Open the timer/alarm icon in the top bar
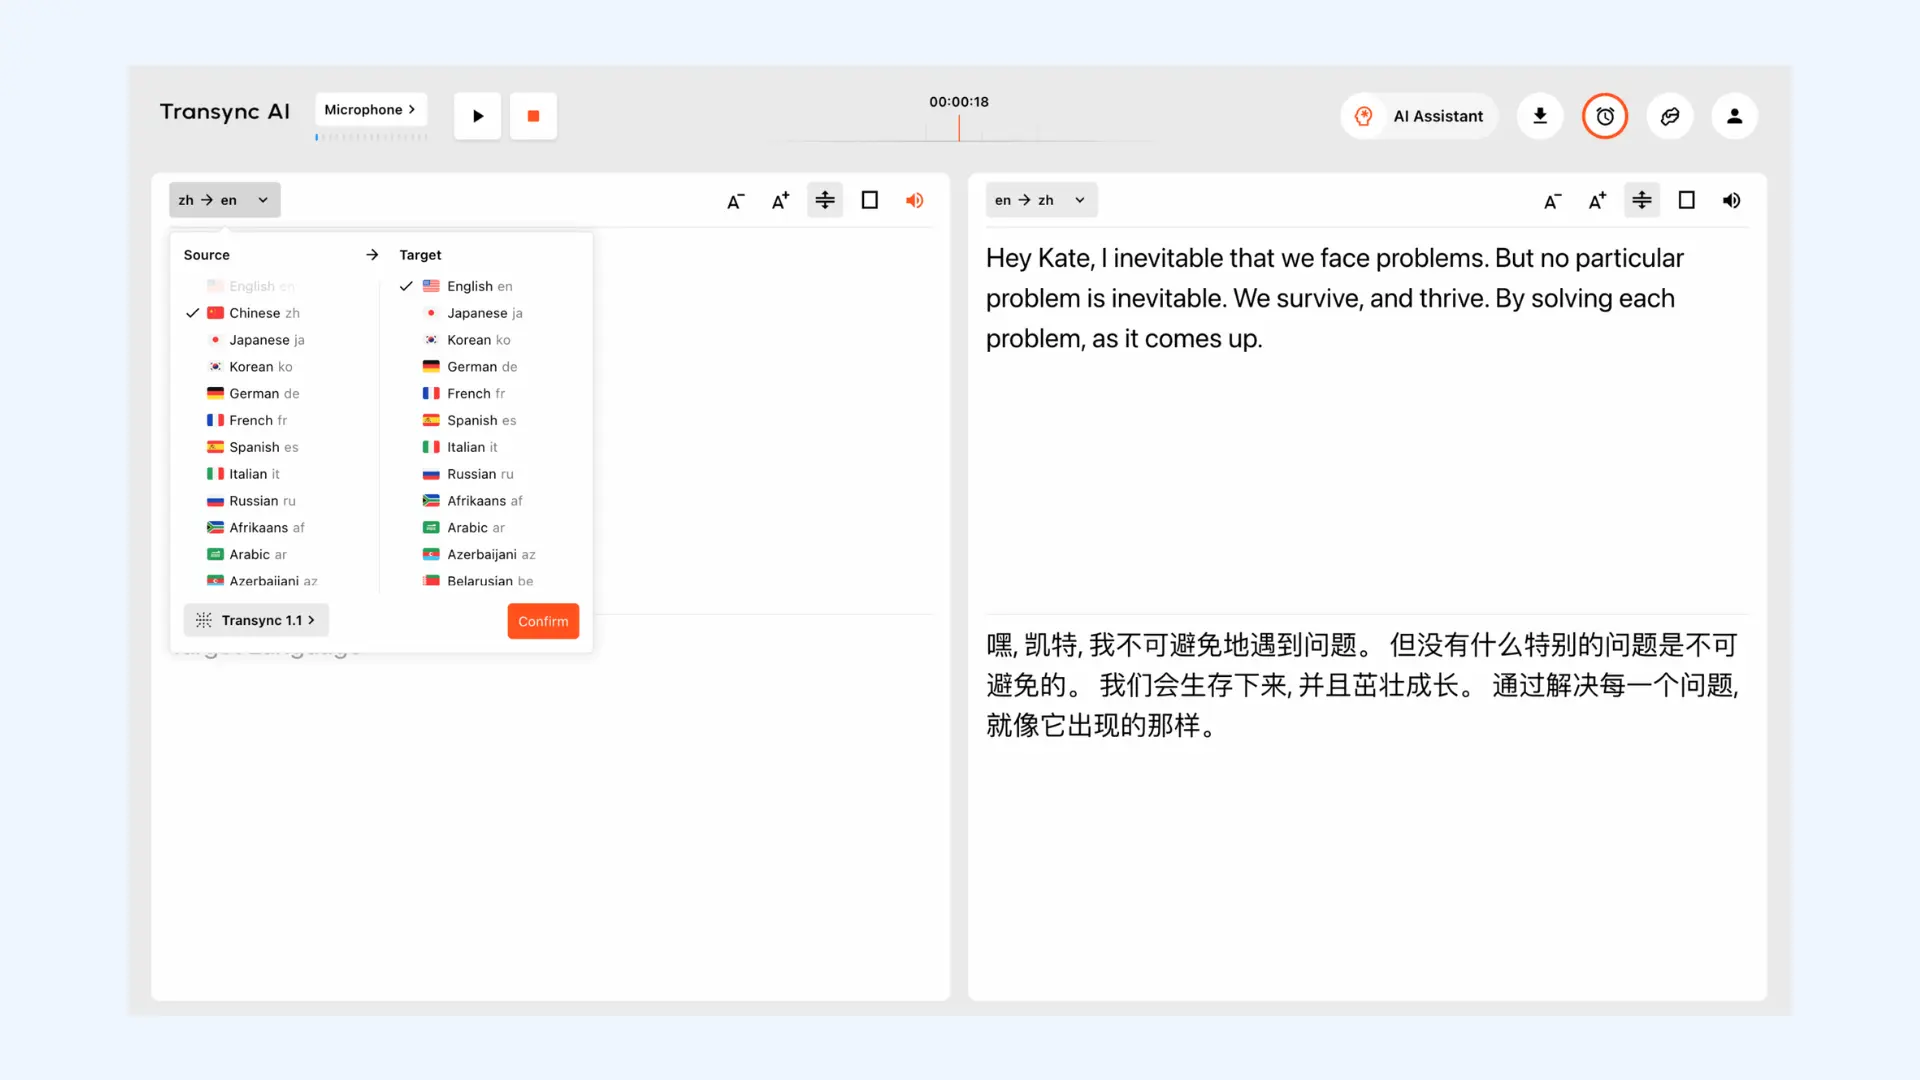The height and width of the screenshot is (1080, 1920). (x=1605, y=115)
